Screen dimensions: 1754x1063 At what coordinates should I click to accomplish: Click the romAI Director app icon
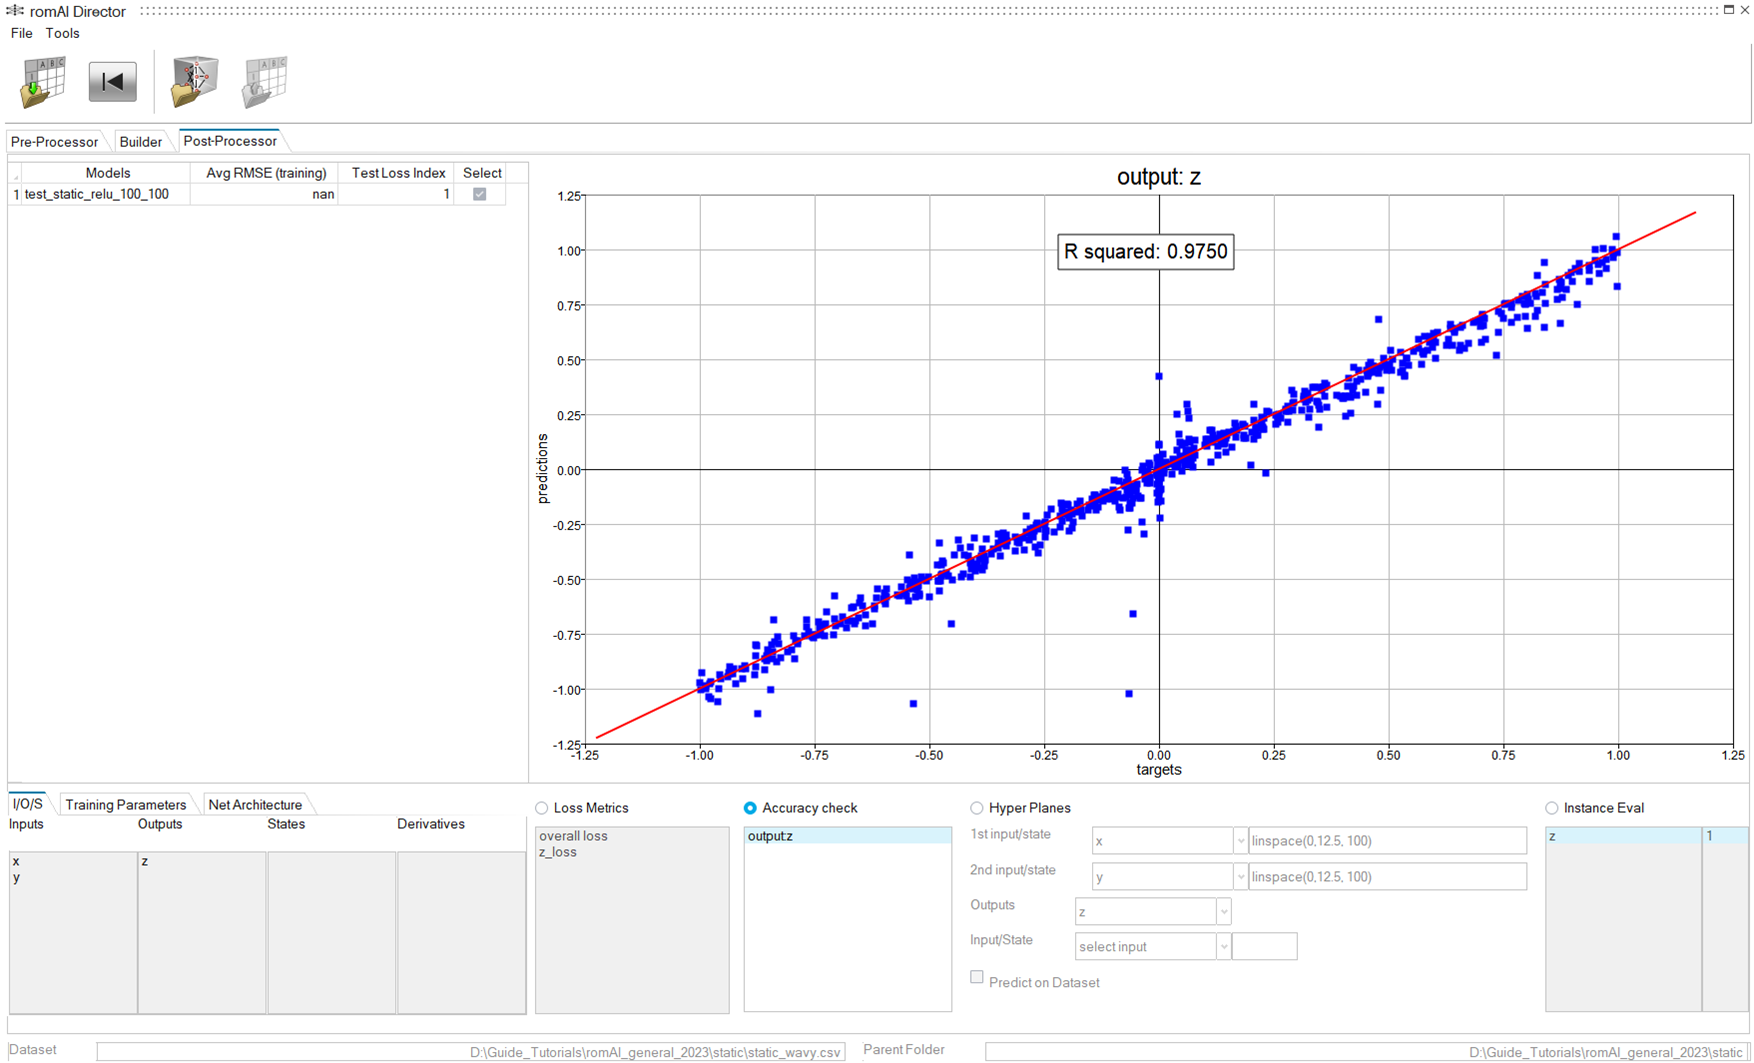coord(15,11)
